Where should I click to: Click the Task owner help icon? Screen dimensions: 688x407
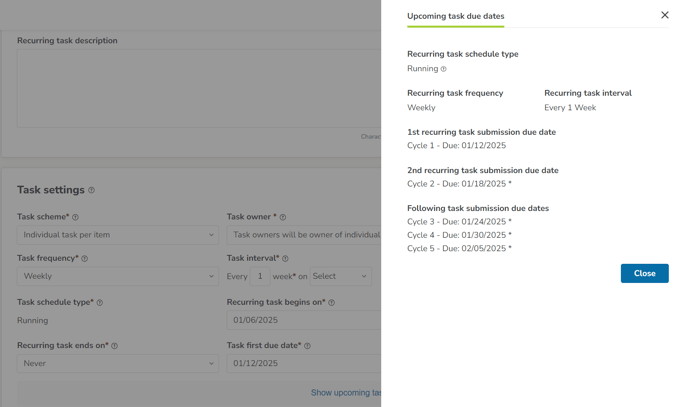click(283, 217)
